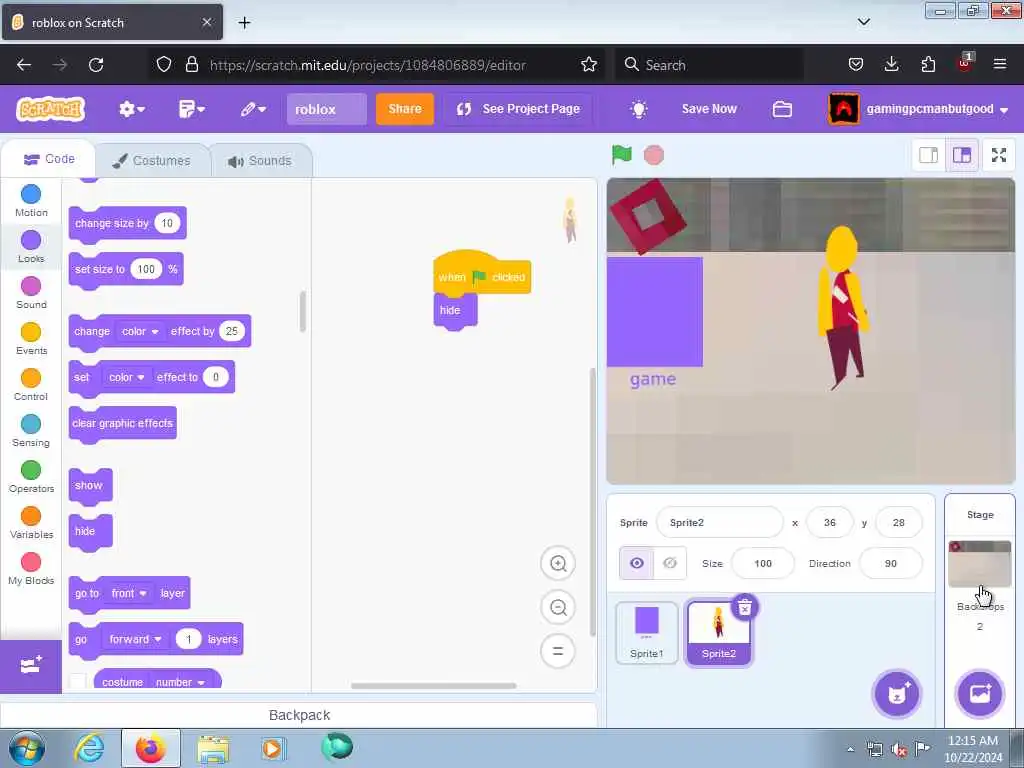Open the File menu icon

click(x=191, y=109)
